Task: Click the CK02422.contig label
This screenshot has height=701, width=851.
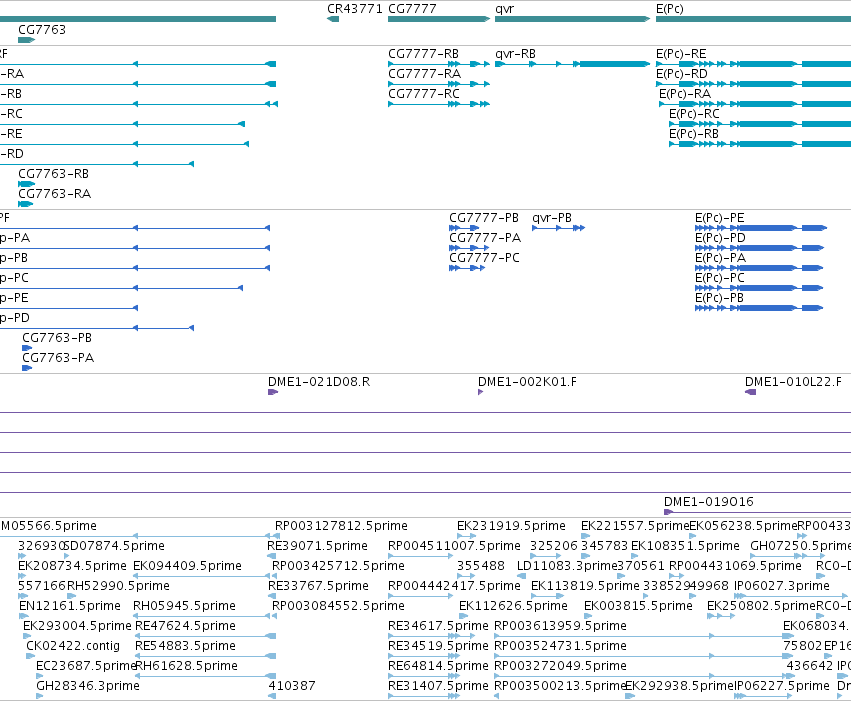Action: (73, 646)
